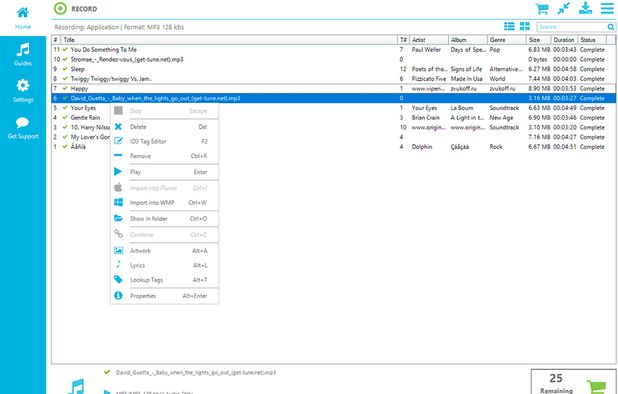Screen dimensions: 618x394
Task: Click the La Boum album cell
Action: [462, 108]
